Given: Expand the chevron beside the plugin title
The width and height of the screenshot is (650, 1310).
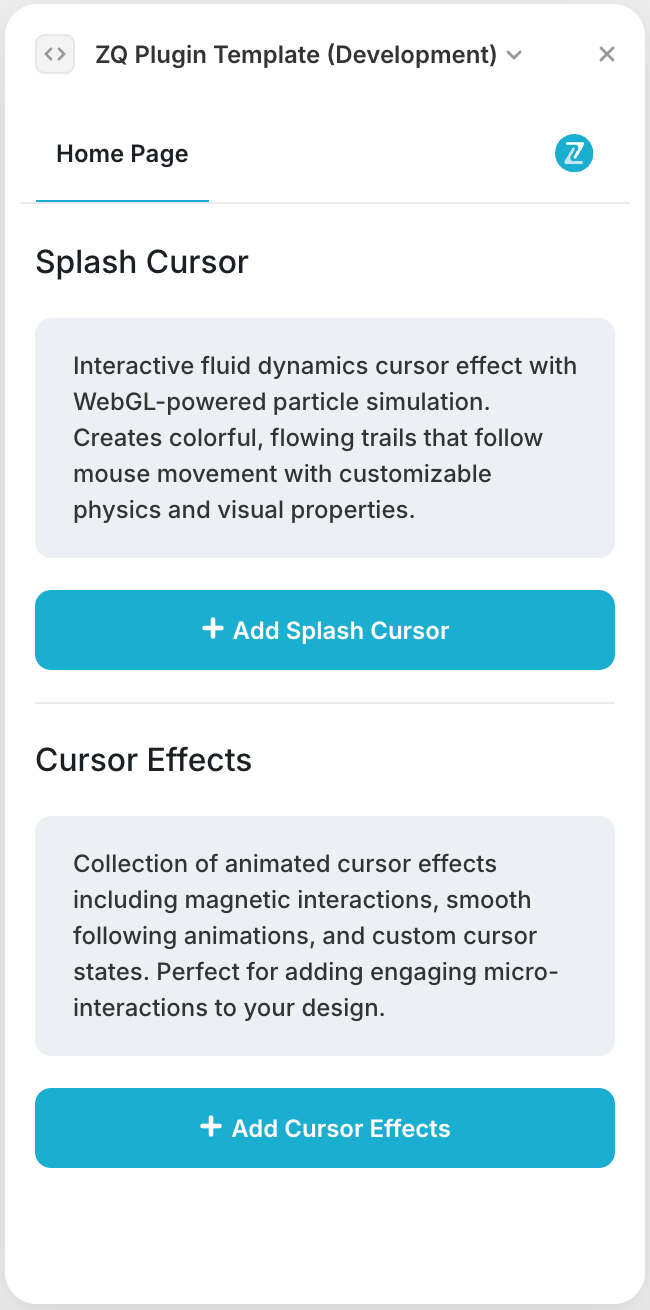Looking at the screenshot, I should pyautogui.click(x=515, y=55).
